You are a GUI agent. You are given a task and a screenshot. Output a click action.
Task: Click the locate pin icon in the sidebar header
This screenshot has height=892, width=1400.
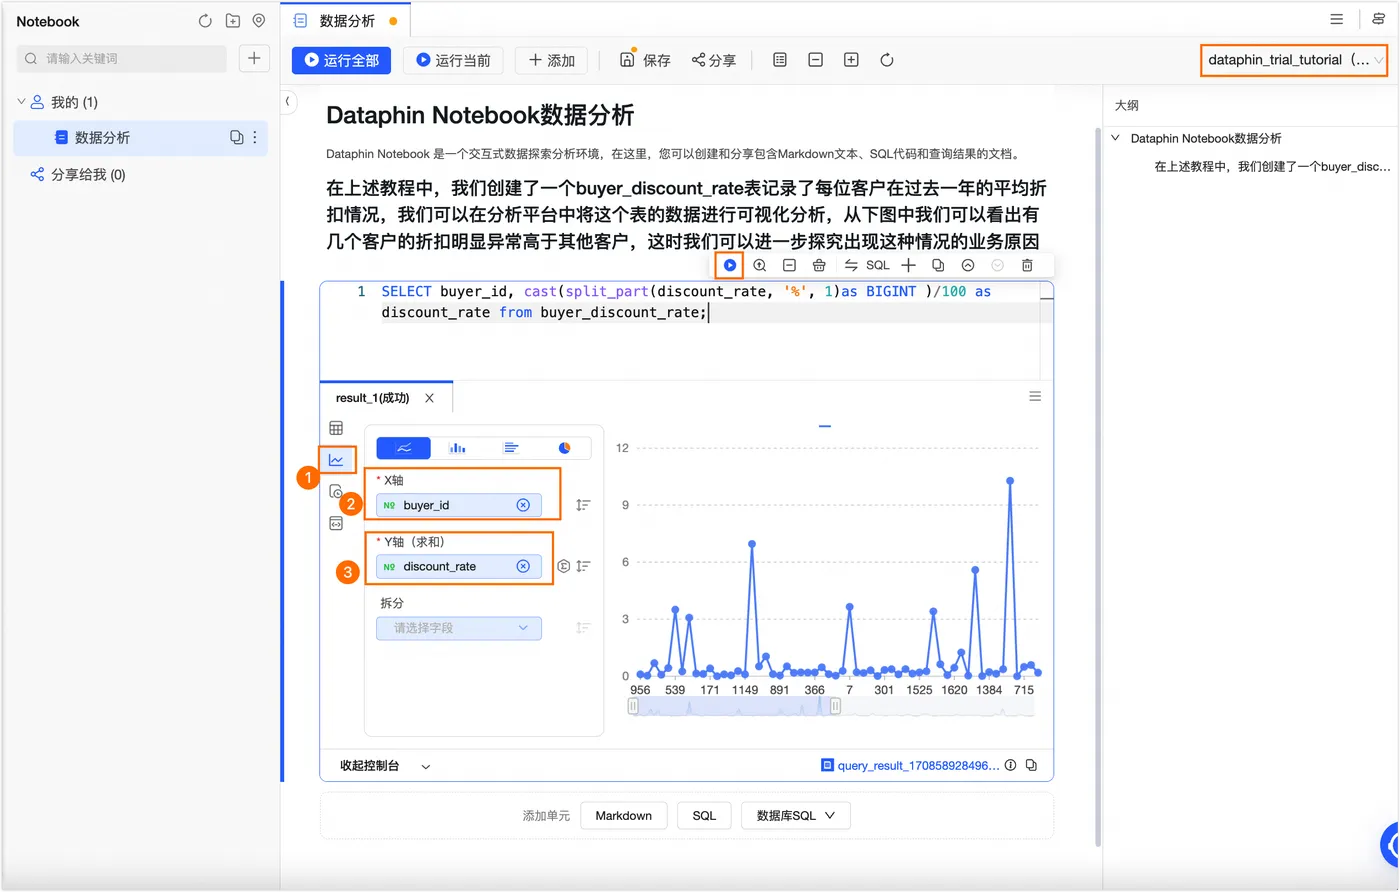[x=259, y=21]
